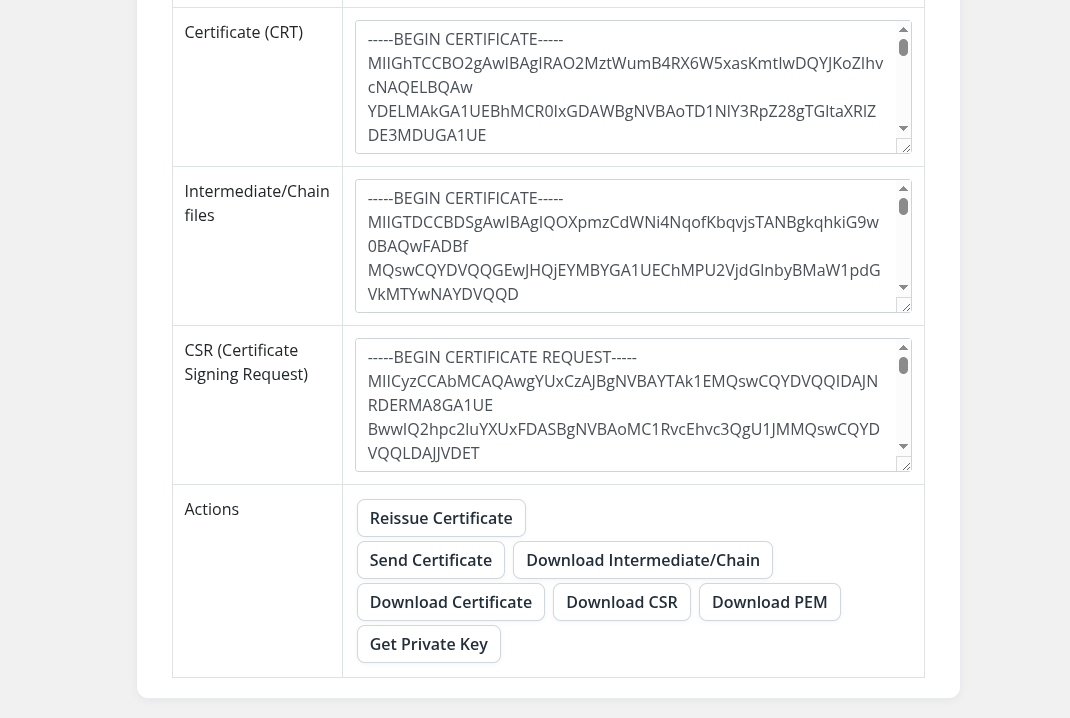
Task: Click the up arrow of the Intermediate/Chain scrollbar
Action: 903,188
